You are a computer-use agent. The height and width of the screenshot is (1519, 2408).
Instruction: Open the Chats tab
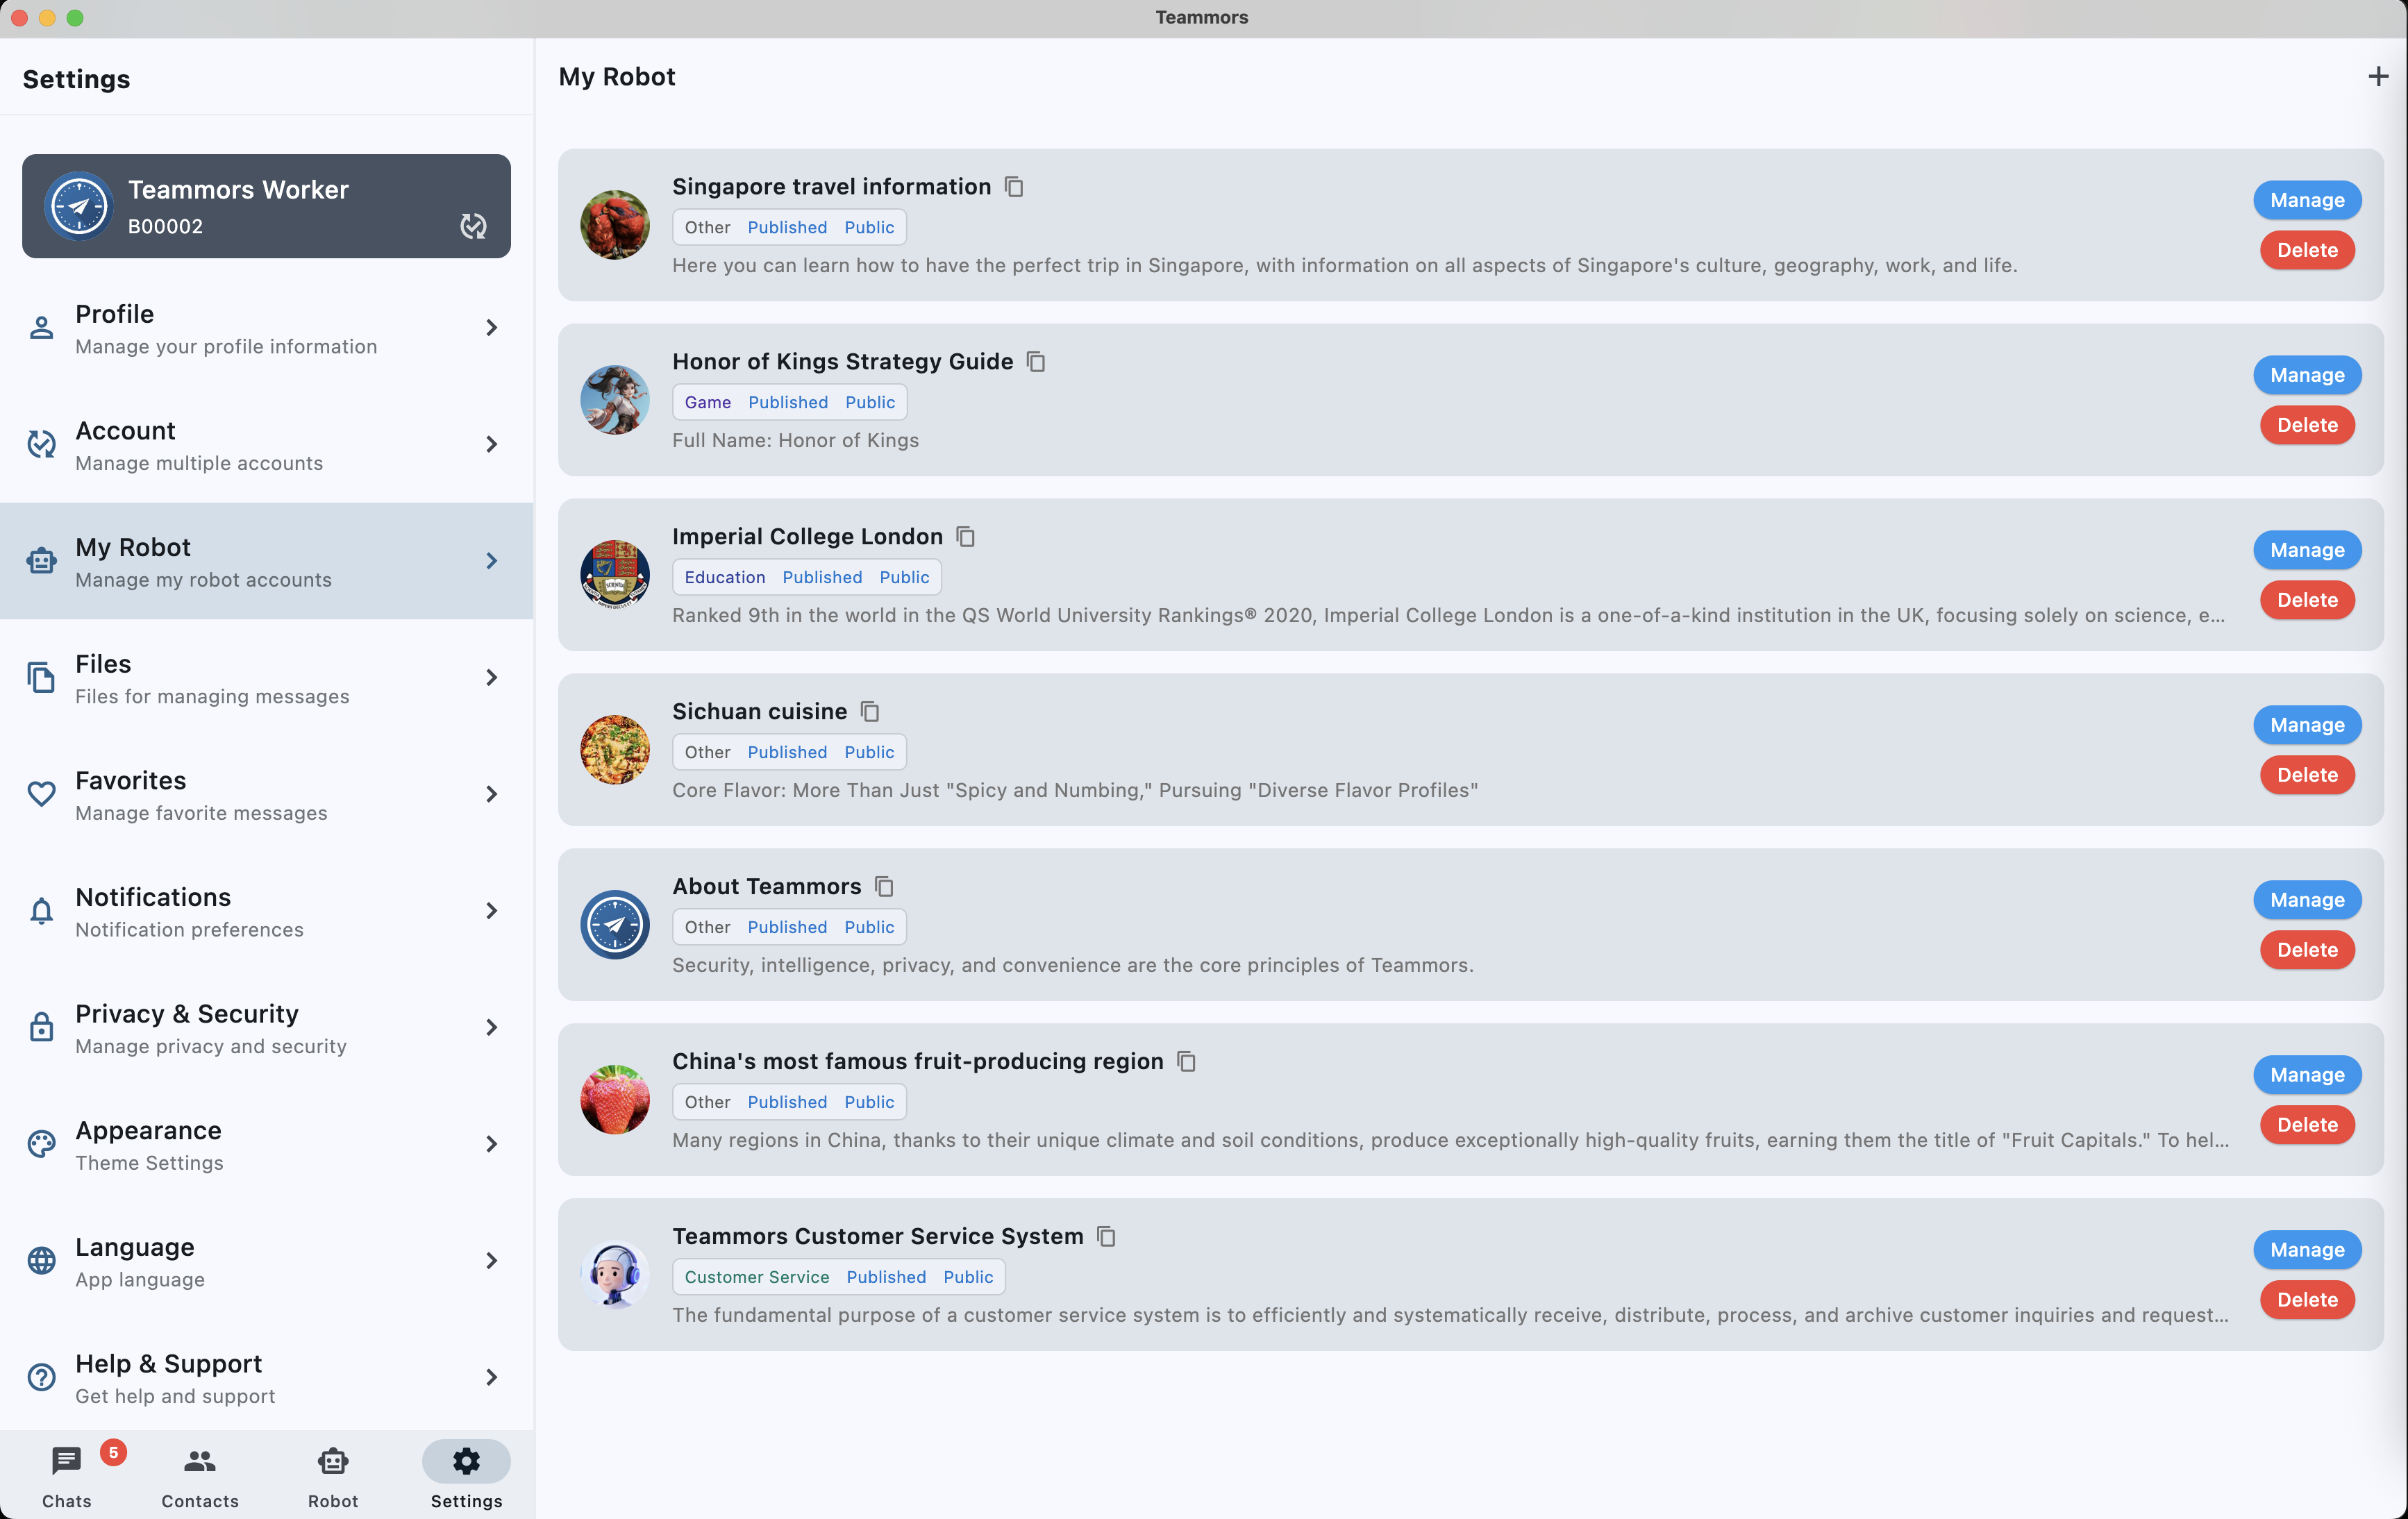tap(67, 1474)
